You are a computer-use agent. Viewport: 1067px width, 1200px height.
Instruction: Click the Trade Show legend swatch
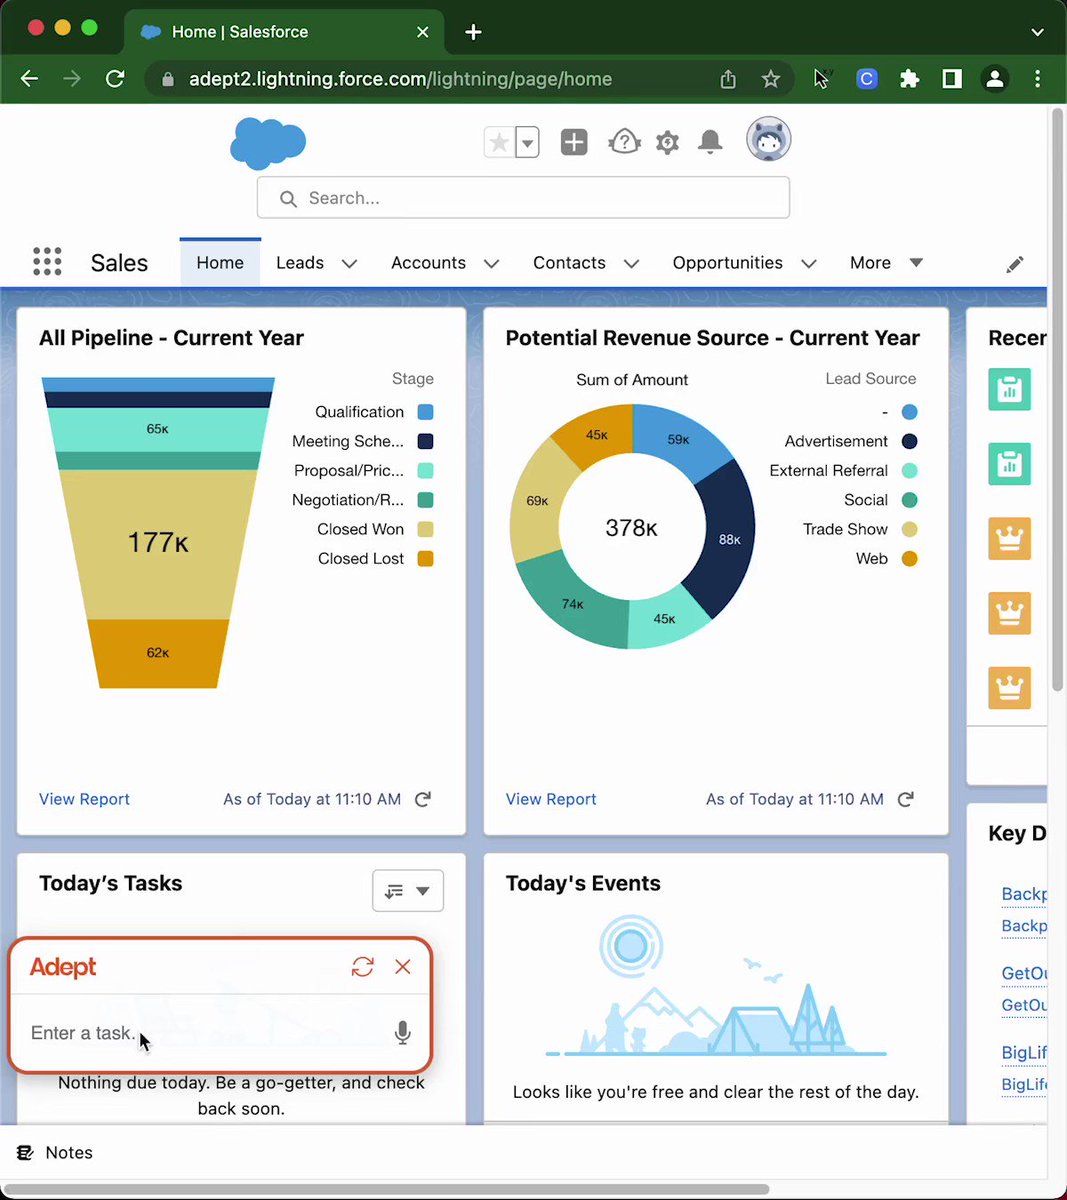point(909,529)
